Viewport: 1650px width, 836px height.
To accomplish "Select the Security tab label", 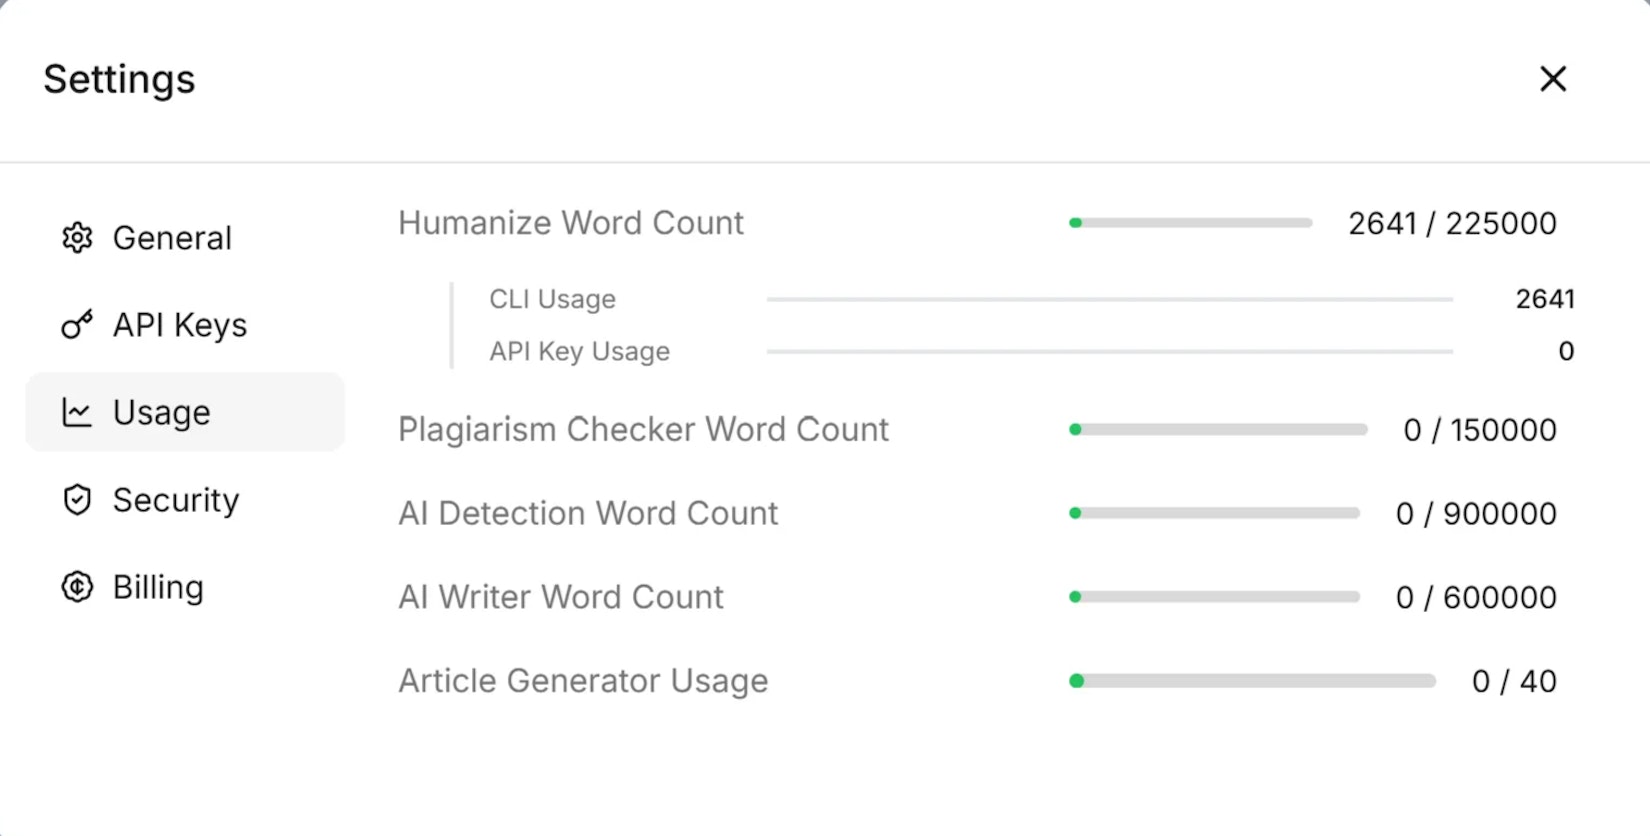I will tap(176, 500).
